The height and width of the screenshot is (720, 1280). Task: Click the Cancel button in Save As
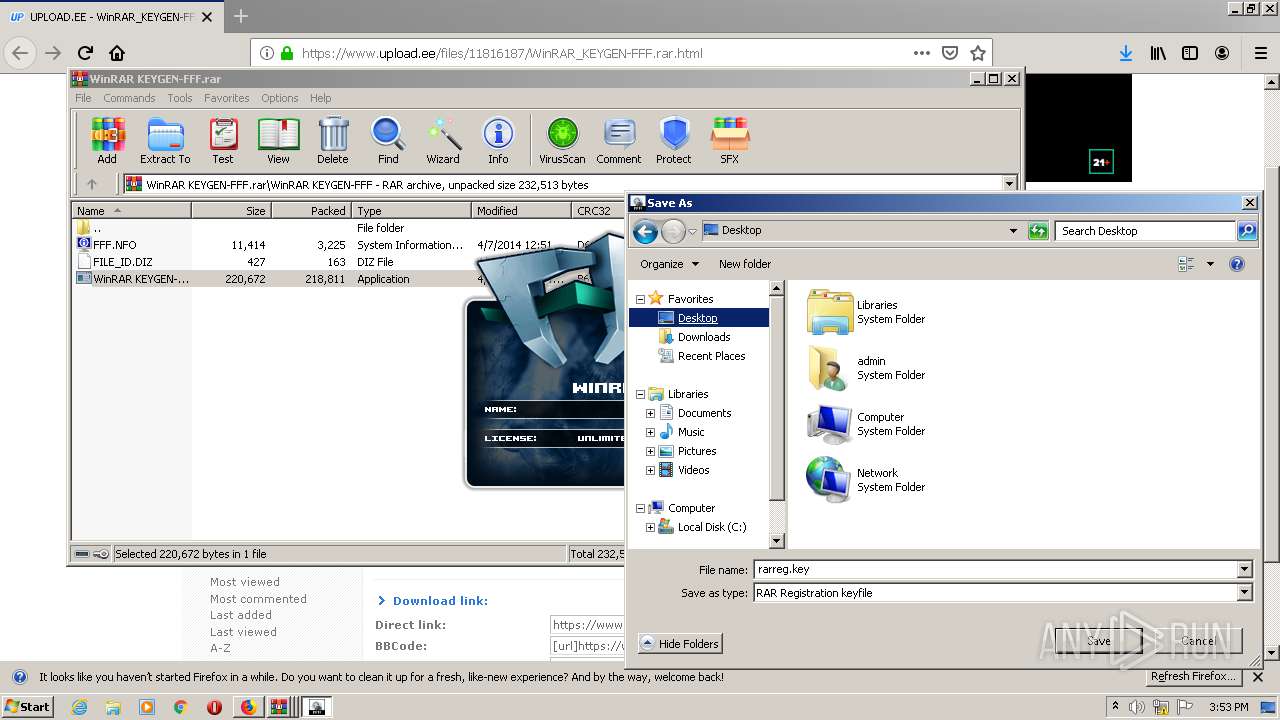pos(1198,641)
